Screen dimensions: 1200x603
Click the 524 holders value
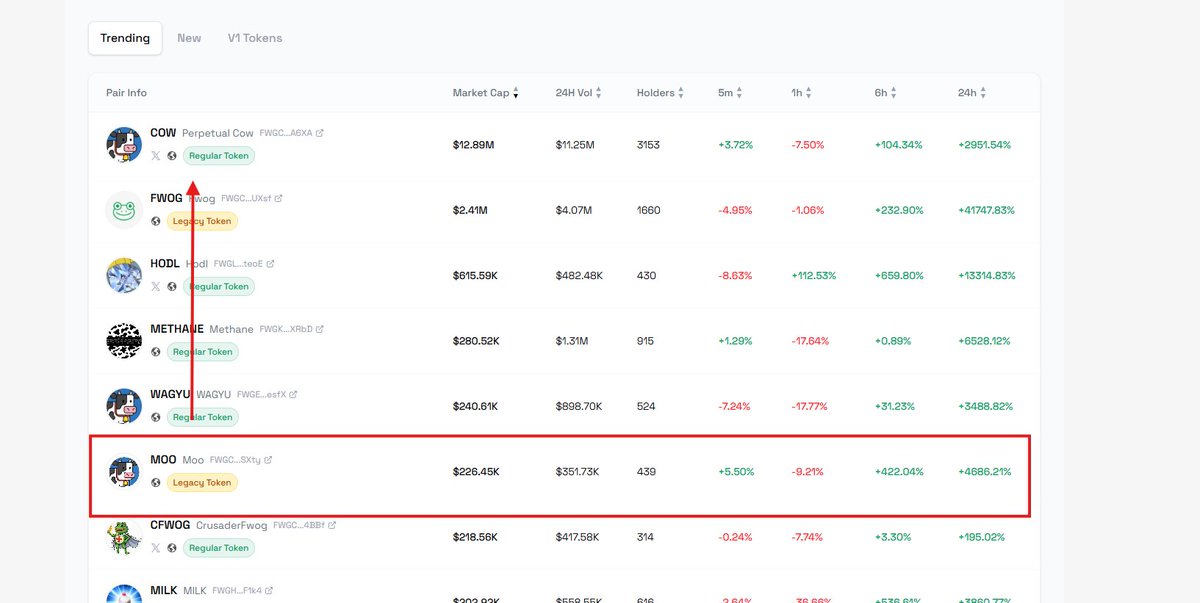click(646, 407)
